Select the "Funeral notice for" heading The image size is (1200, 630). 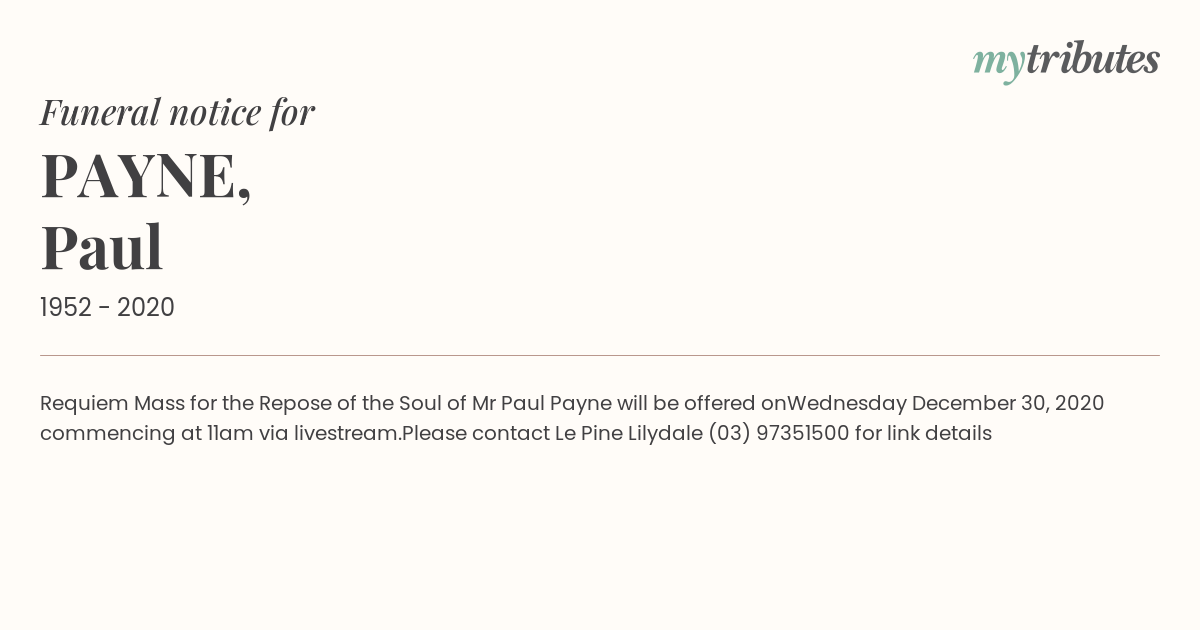click(x=177, y=112)
